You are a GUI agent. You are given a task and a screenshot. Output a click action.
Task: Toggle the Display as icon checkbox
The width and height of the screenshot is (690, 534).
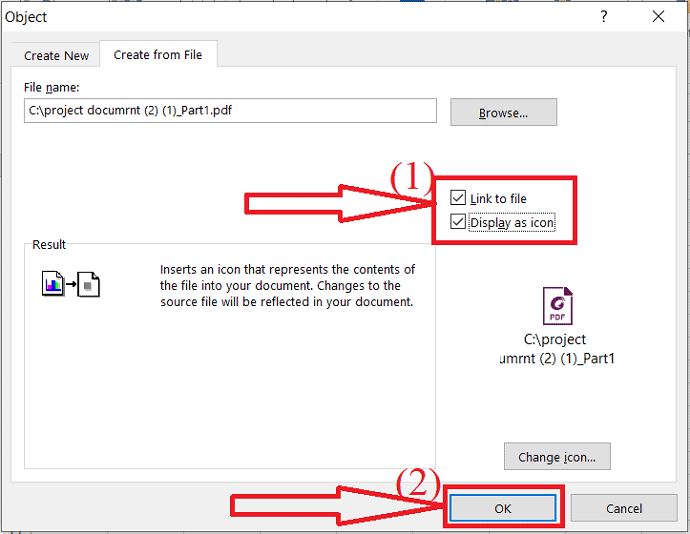[458, 221]
